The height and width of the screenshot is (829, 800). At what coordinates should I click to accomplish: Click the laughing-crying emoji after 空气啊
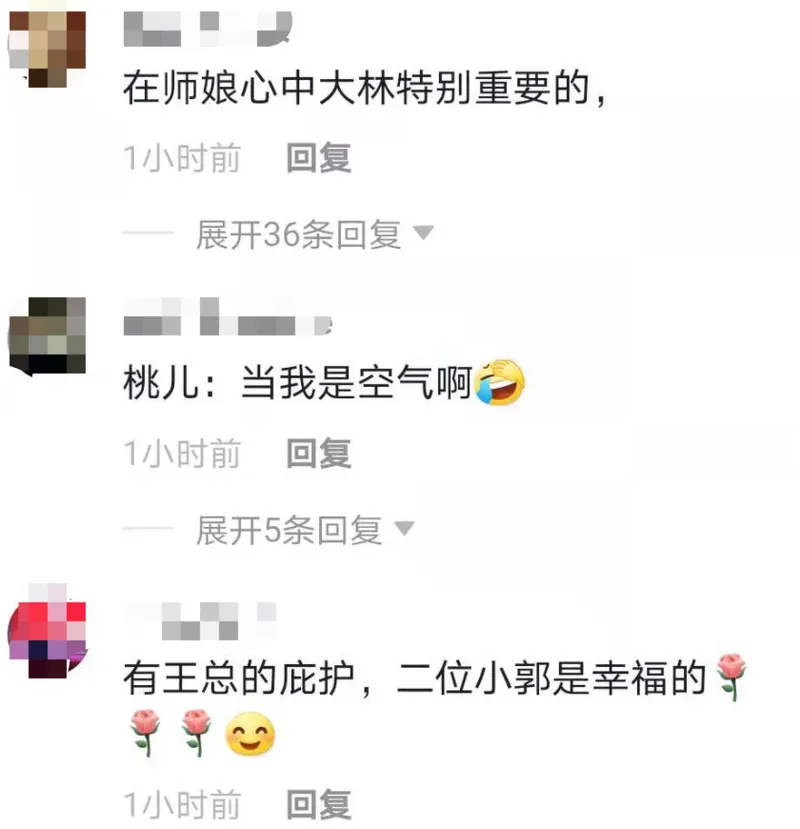500,382
